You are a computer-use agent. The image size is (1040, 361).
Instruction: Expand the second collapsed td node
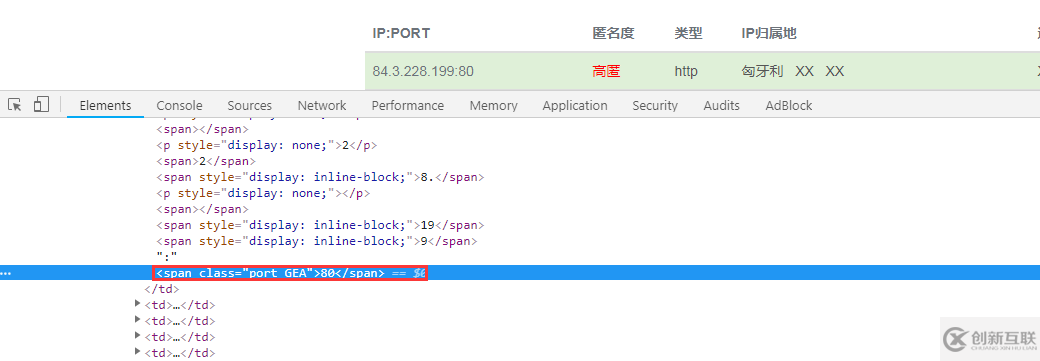coord(138,320)
